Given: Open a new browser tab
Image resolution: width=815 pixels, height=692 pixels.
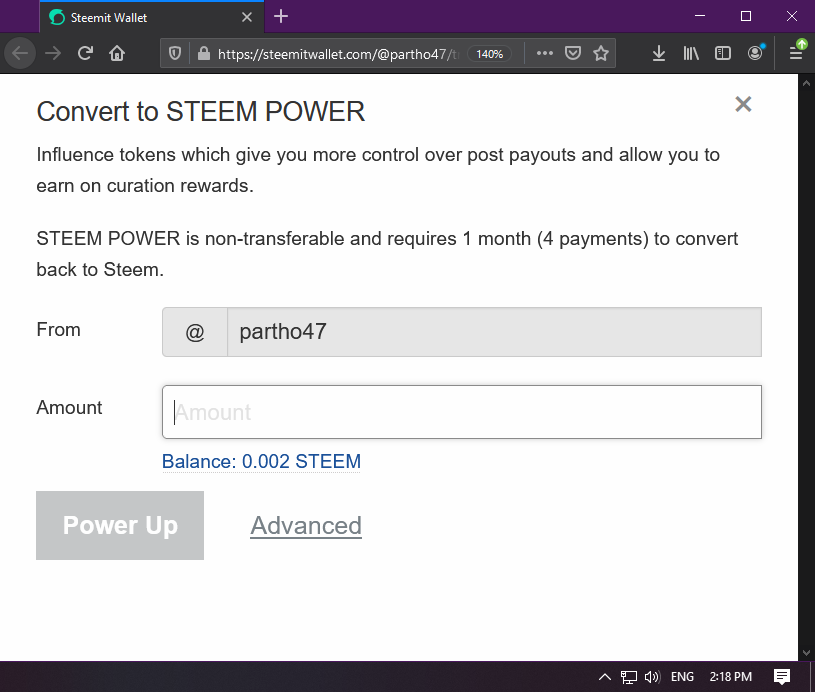Looking at the screenshot, I should coord(281,17).
